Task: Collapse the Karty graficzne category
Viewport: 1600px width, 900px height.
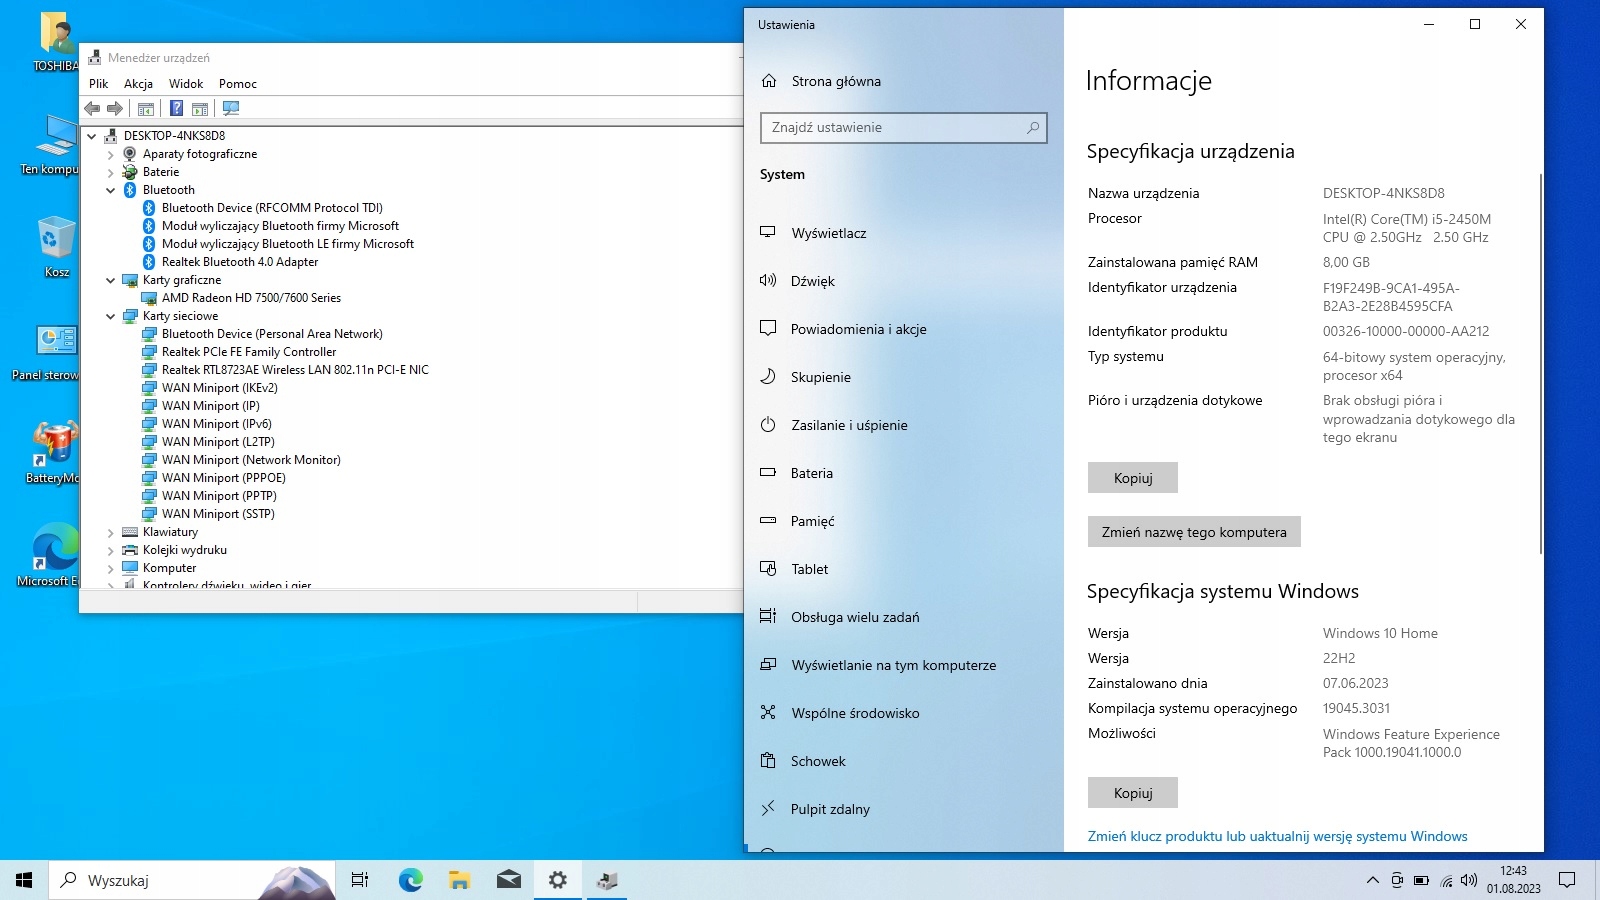Action: (111, 281)
